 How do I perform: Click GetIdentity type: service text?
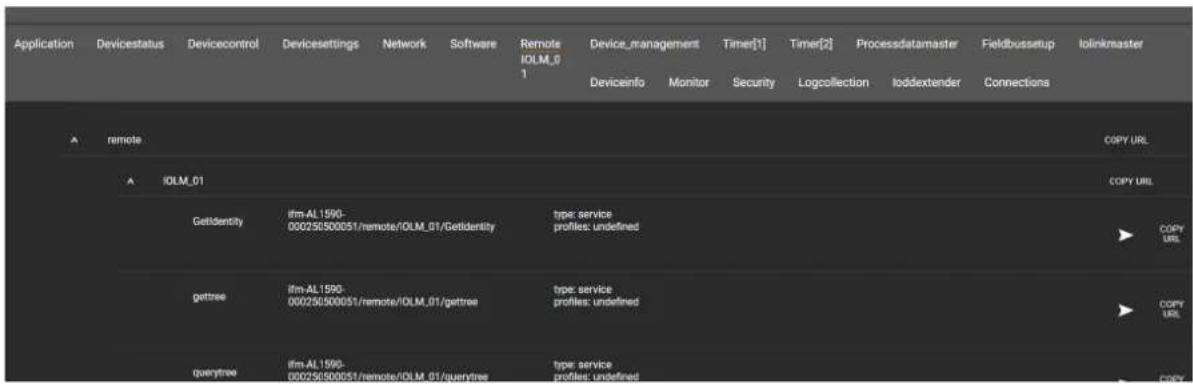pyautogui.click(x=582, y=215)
